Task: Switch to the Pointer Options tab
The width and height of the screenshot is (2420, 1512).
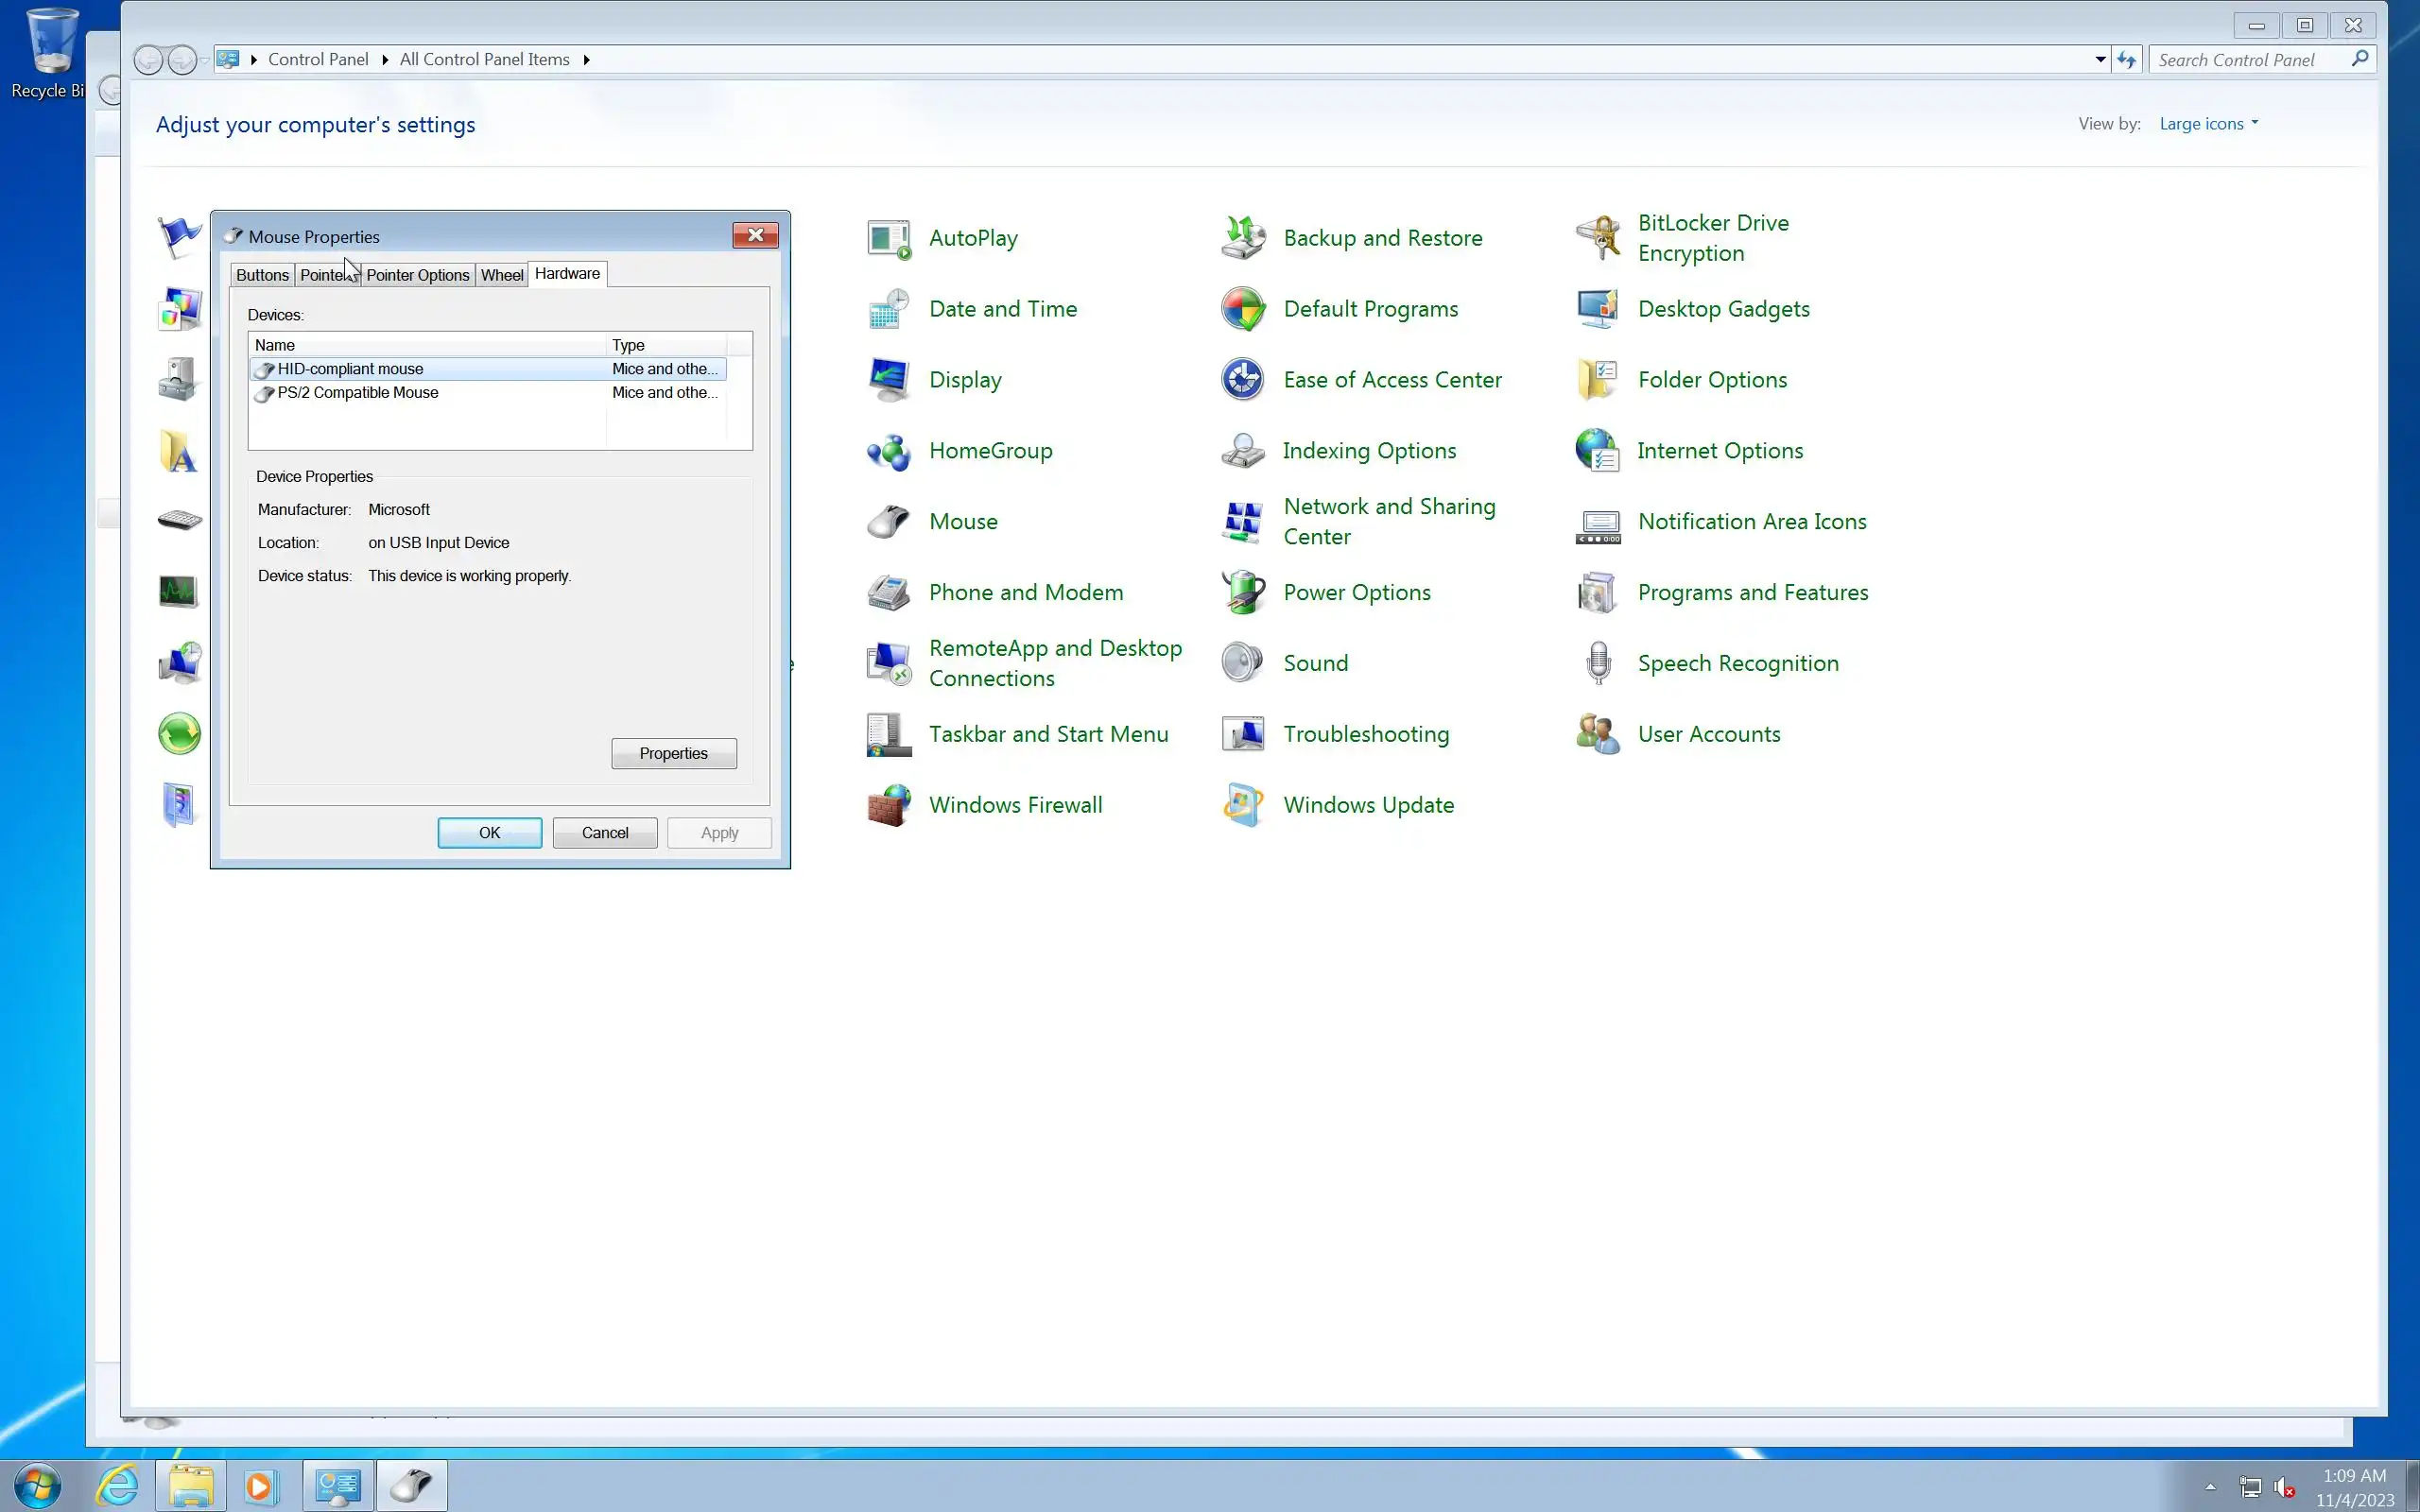Action: click(417, 275)
